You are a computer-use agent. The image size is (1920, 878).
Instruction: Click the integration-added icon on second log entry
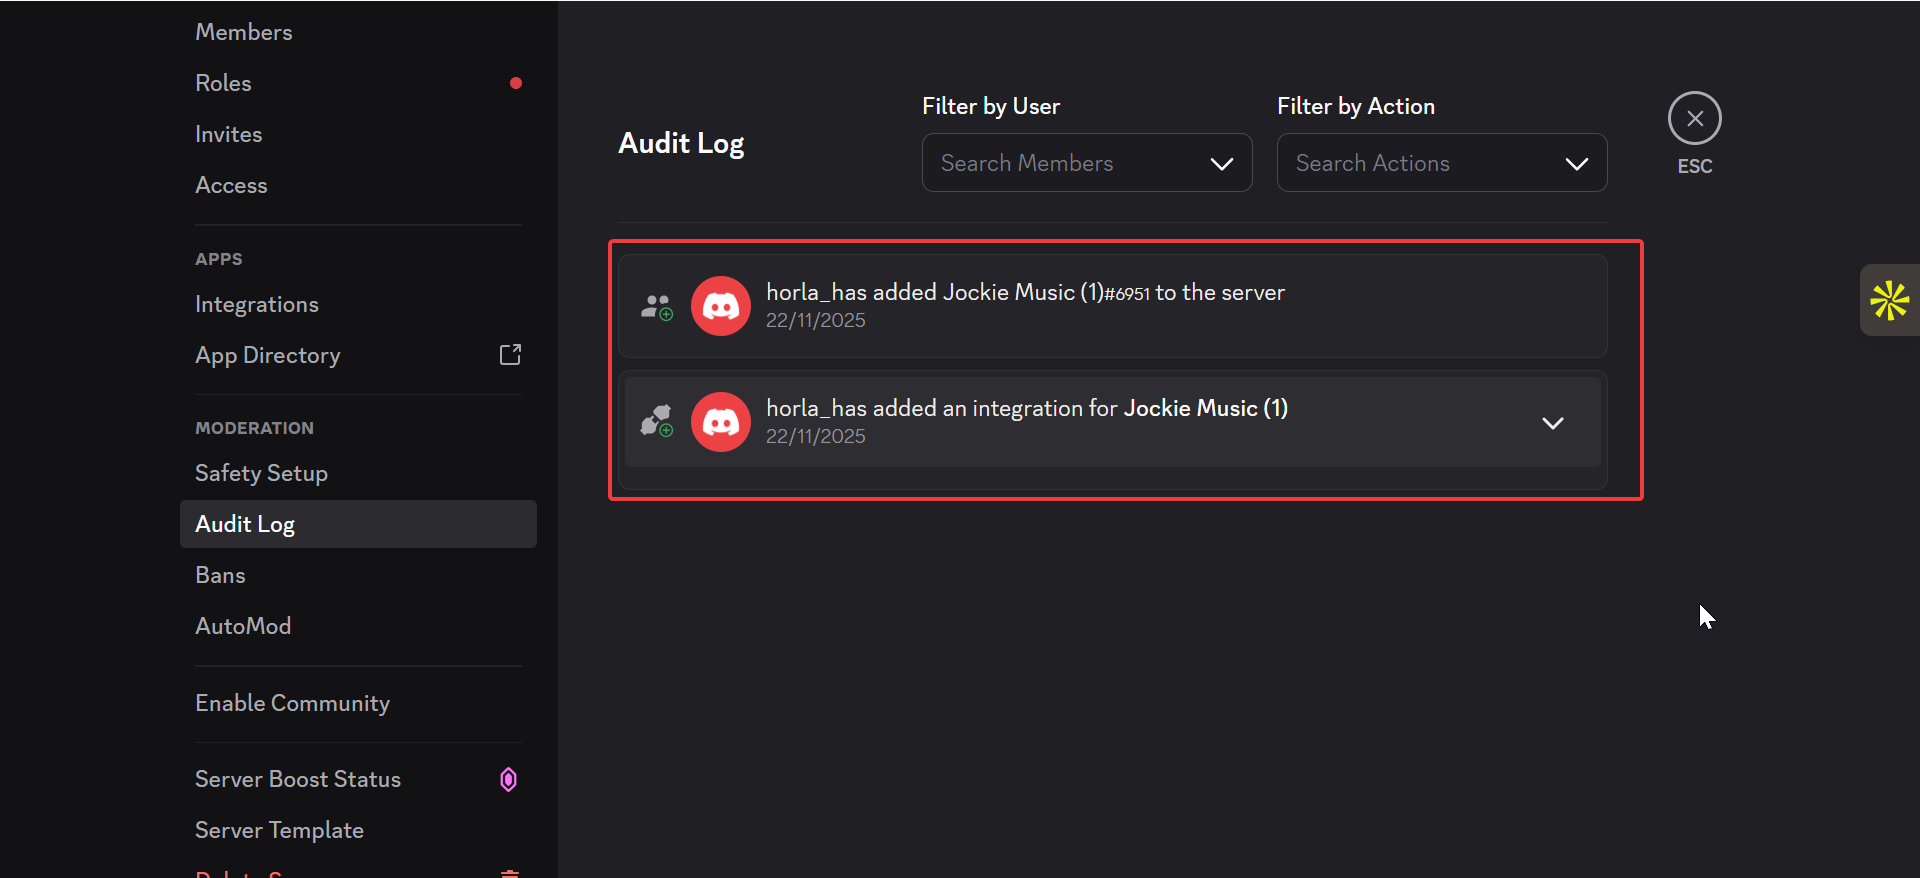(x=656, y=422)
